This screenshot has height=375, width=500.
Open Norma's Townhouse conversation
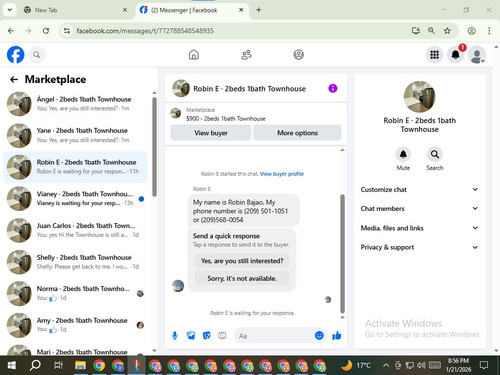point(75,293)
